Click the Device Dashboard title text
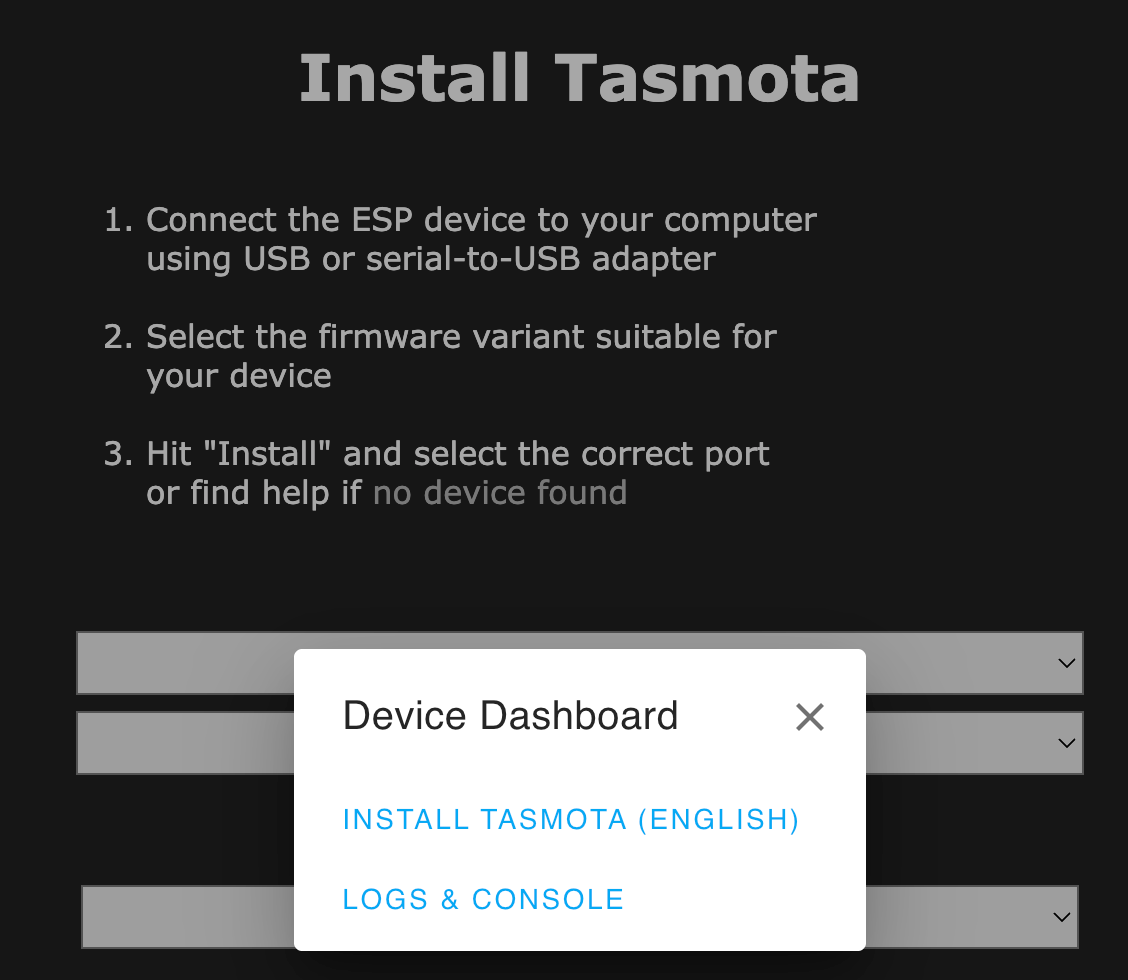This screenshot has height=980, width=1128. click(x=510, y=715)
